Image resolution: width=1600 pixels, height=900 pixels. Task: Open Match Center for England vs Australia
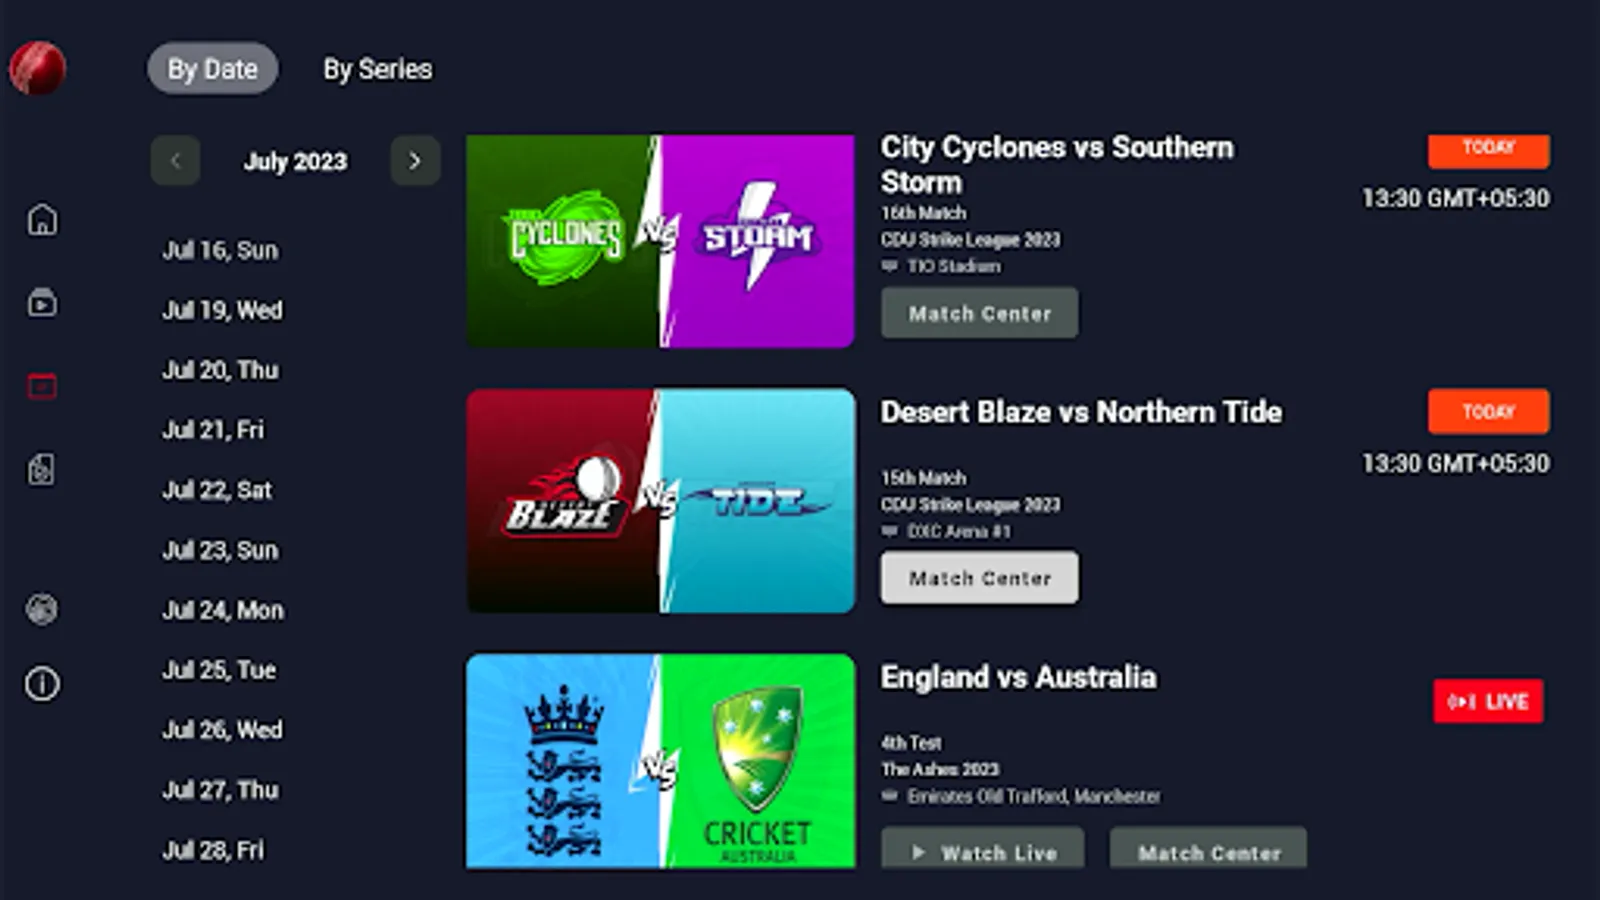[x=1208, y=849]
